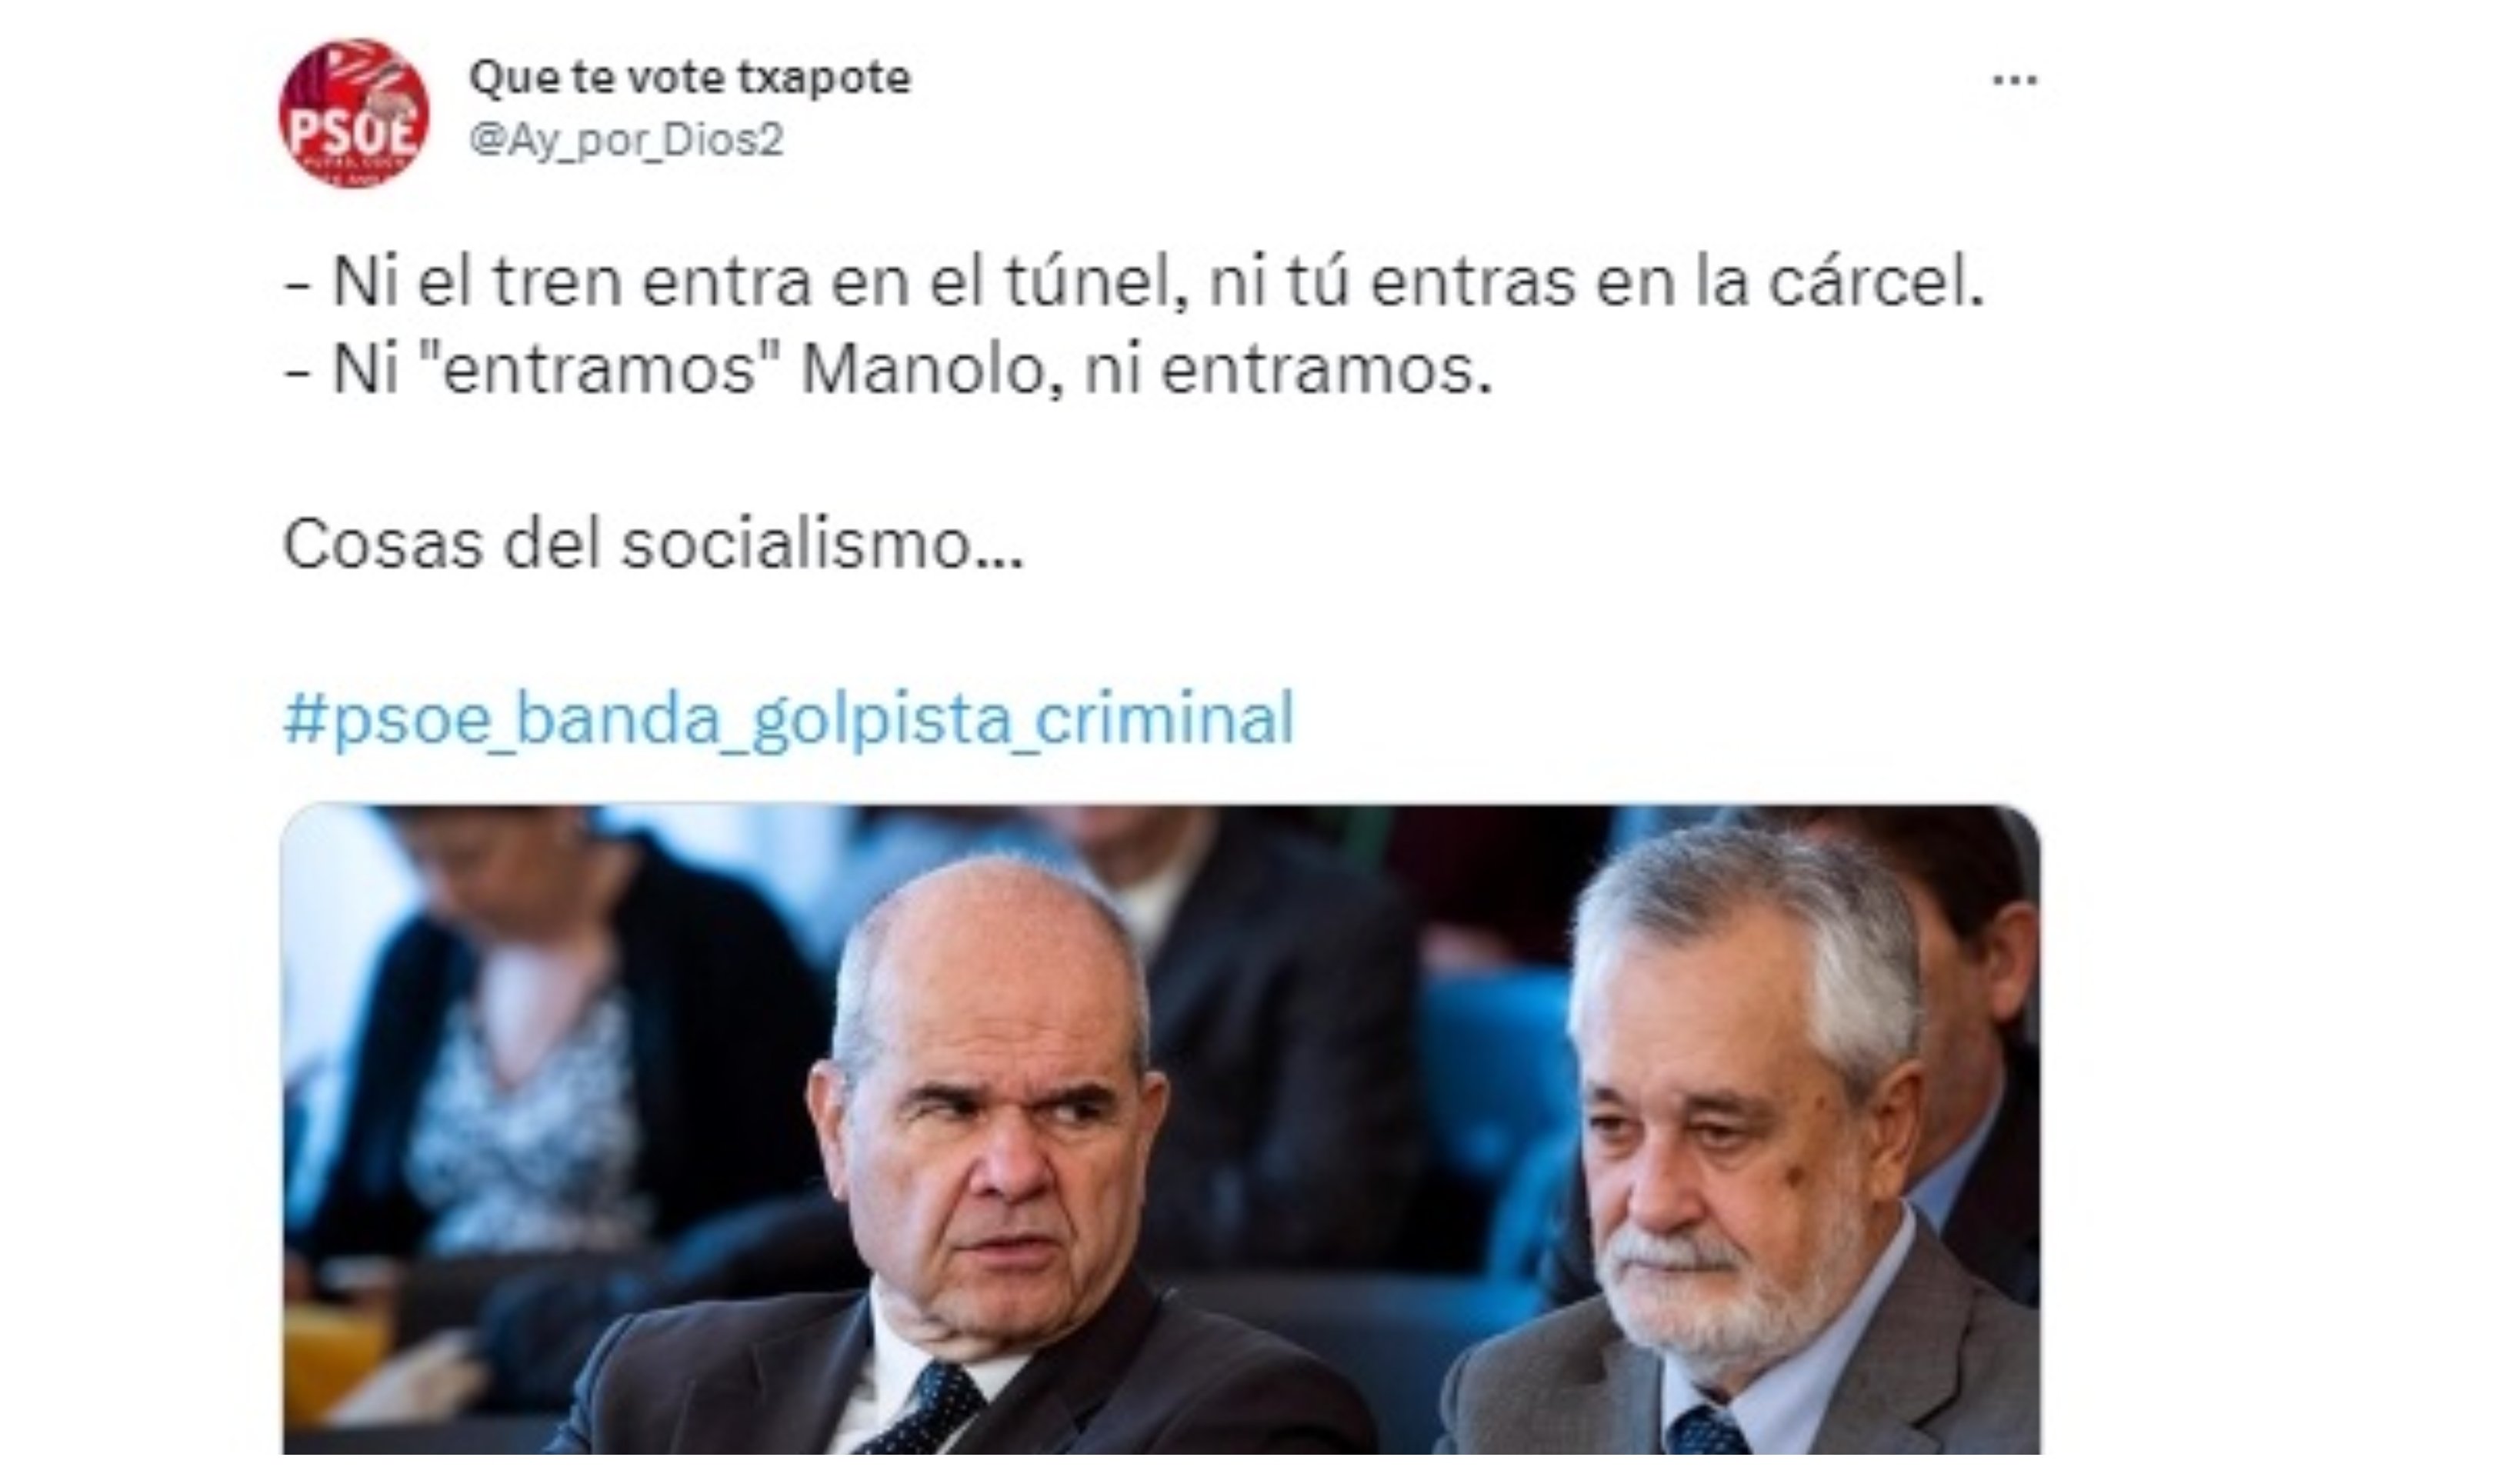Click the first tweet line about 'el túnel'
Screen dimensions: 2511x1484
pyautogui.click(x=1134, y=283)
